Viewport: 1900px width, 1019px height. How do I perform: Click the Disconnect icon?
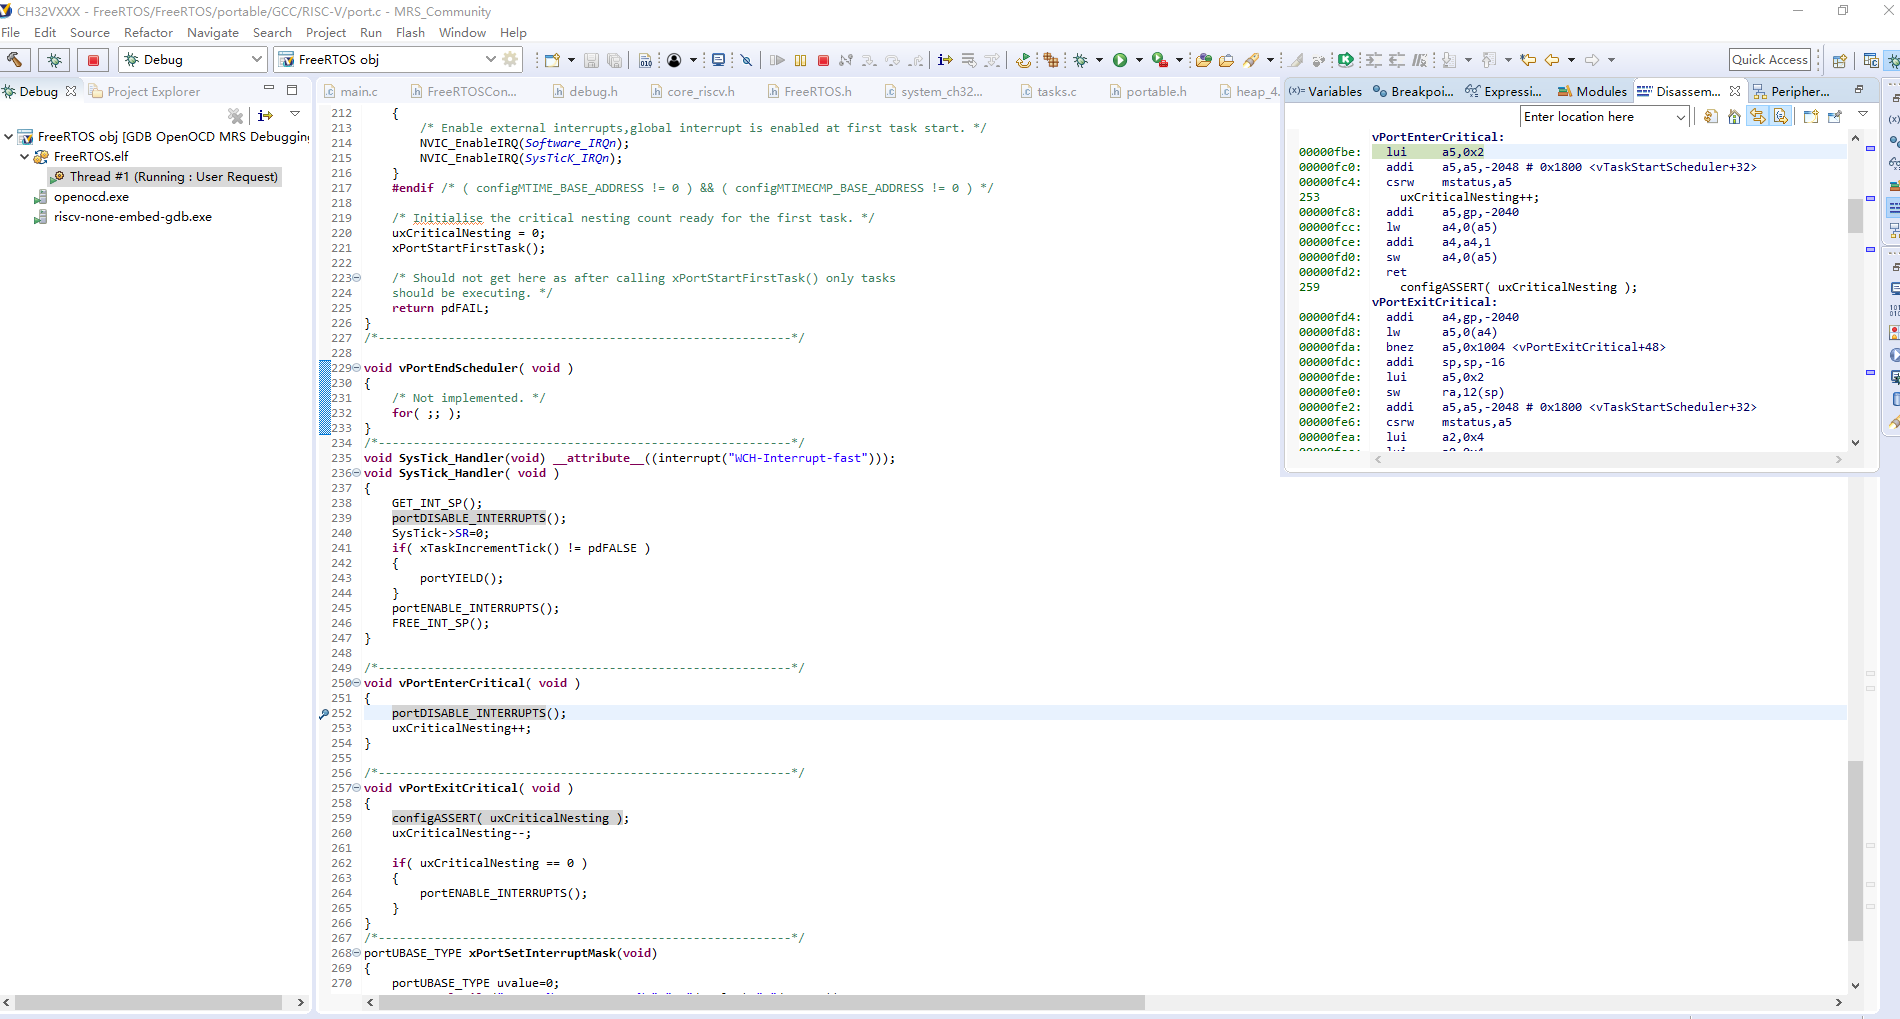846,60
